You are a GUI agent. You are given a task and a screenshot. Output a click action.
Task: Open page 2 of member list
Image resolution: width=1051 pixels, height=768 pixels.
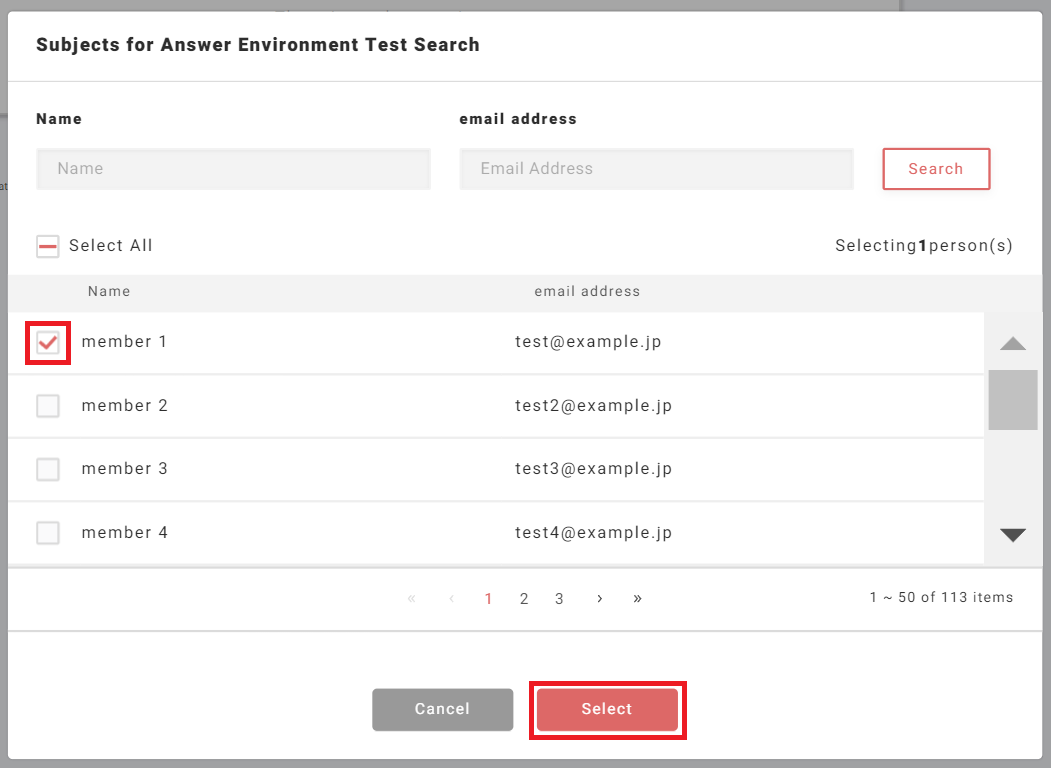(x=524, y=598)
